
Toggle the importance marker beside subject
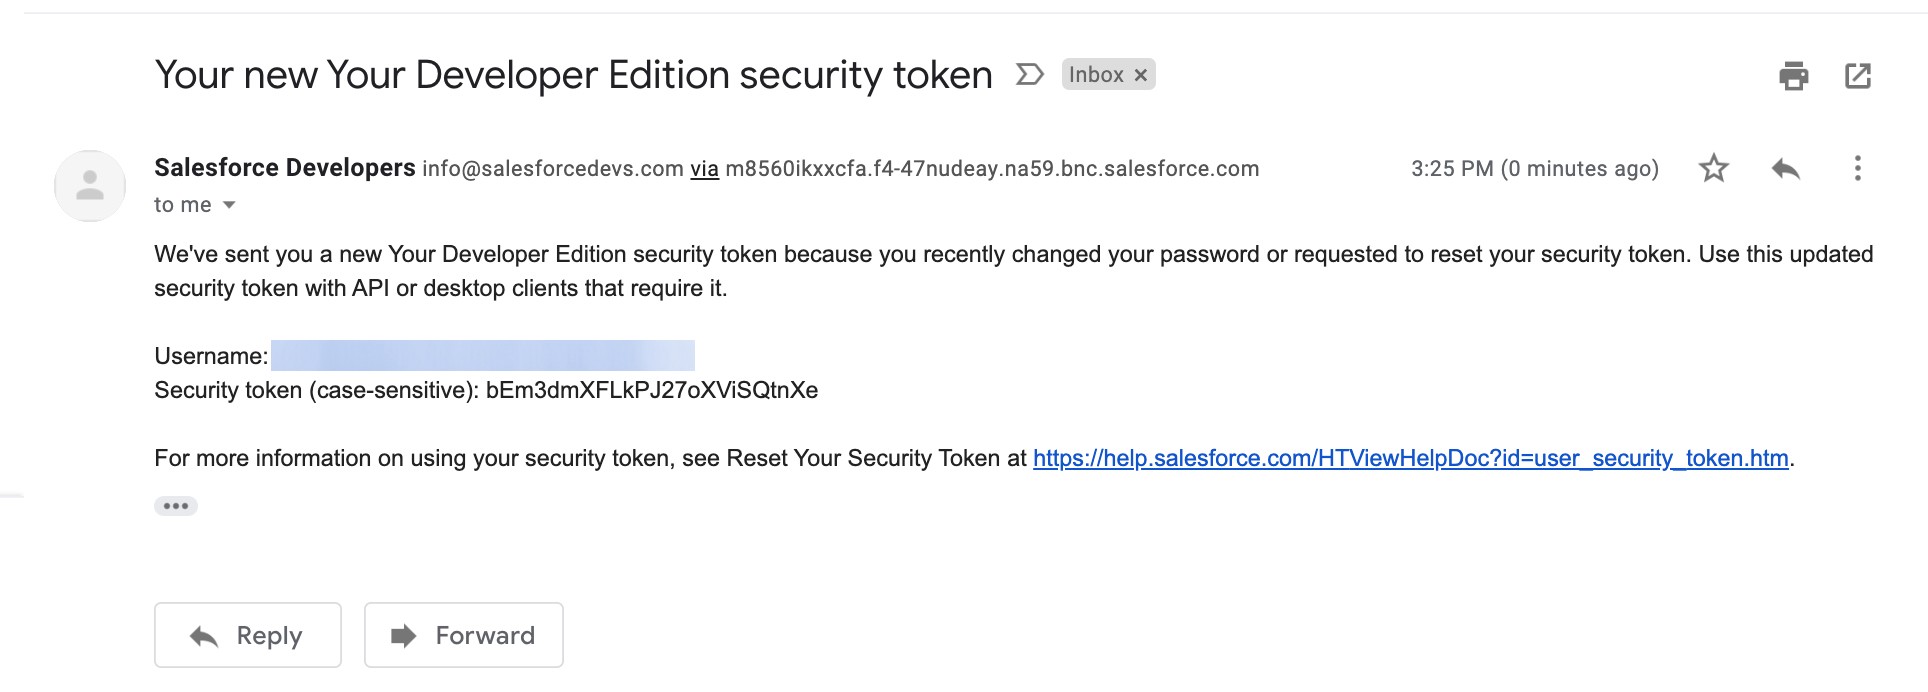point(1030,75)
